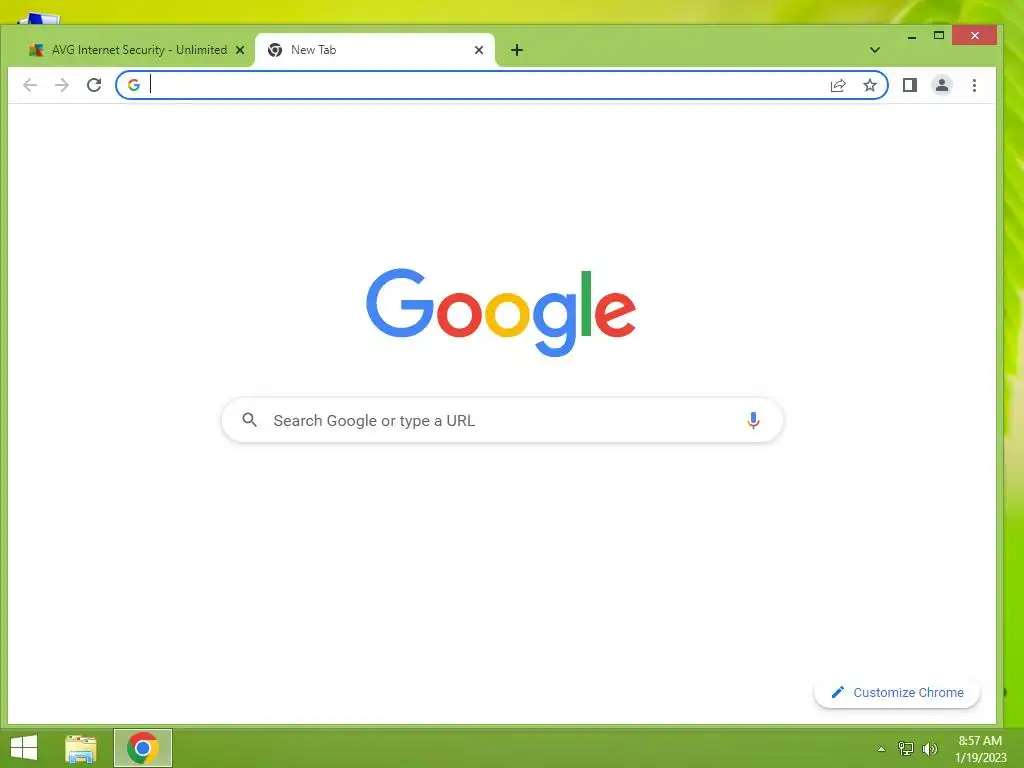Click the Google icon in address bar

pos(134,85)
